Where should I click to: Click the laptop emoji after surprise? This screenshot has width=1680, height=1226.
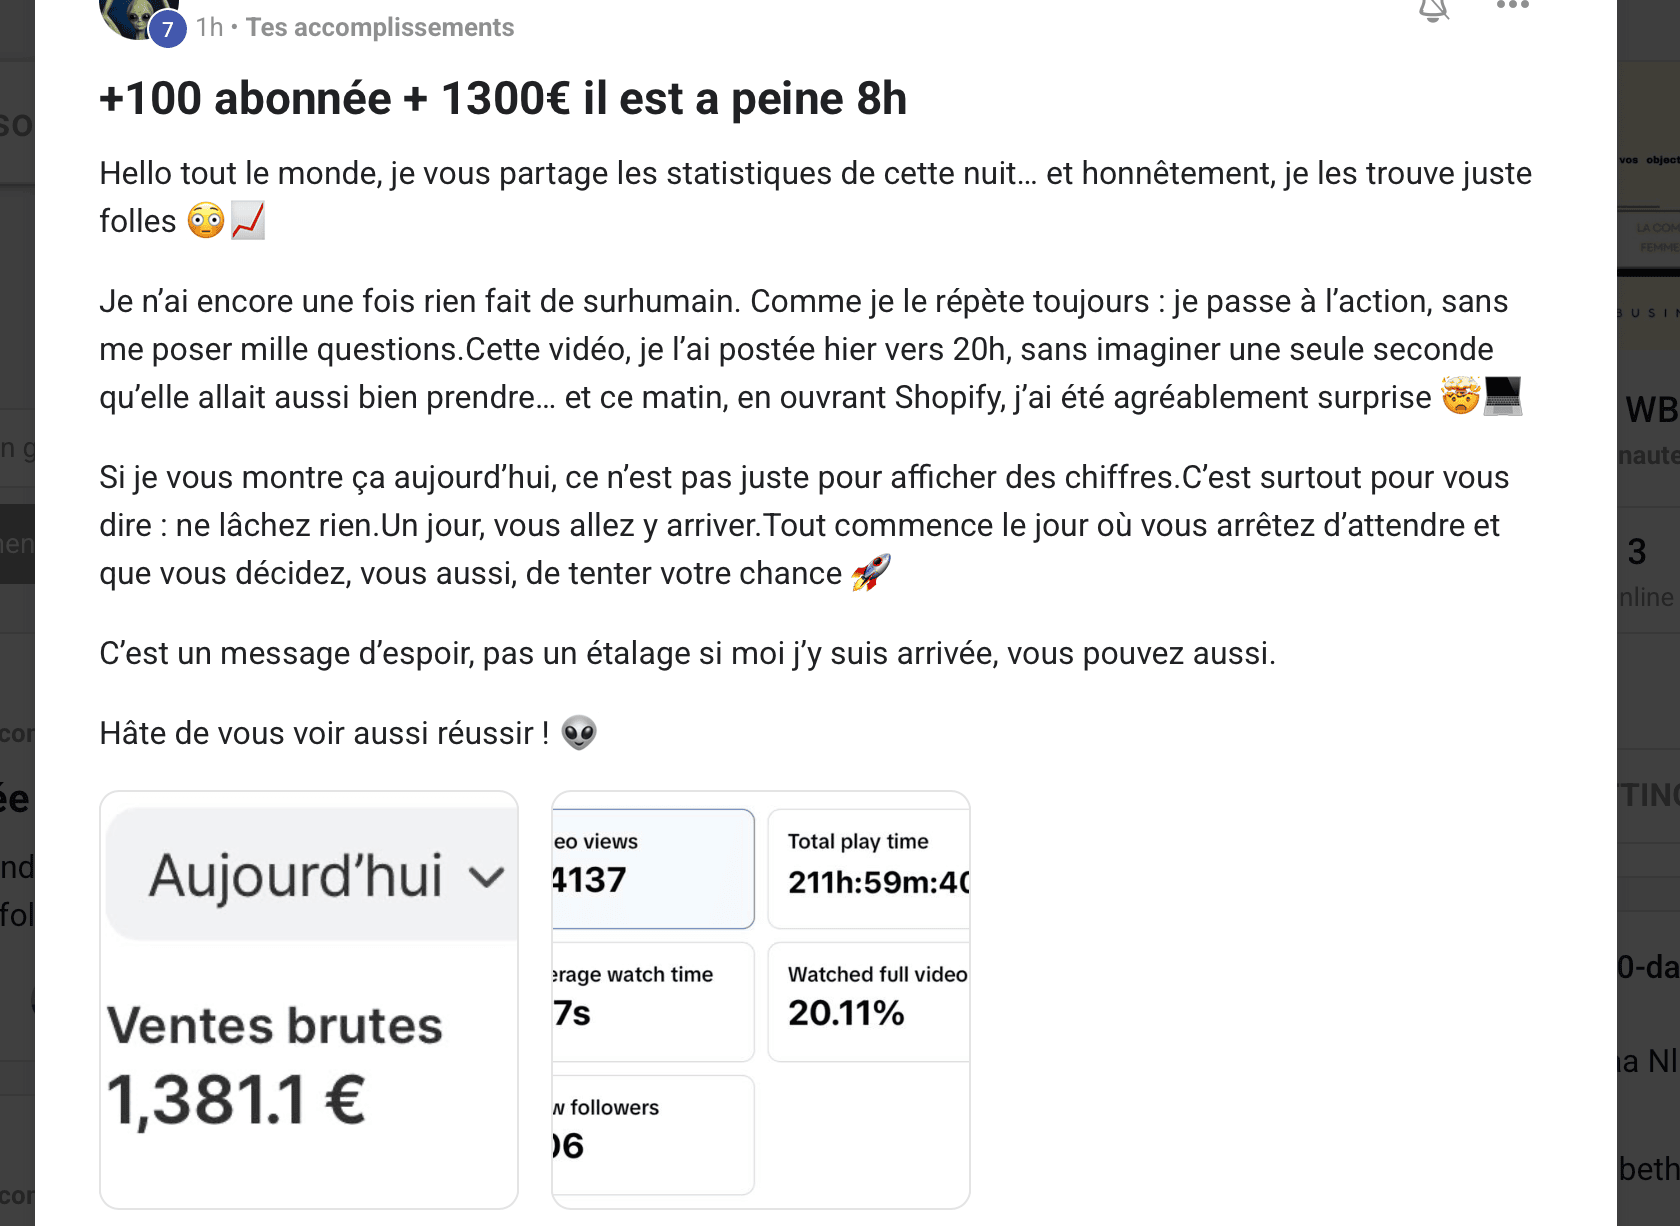click(x=1502, y=397)
